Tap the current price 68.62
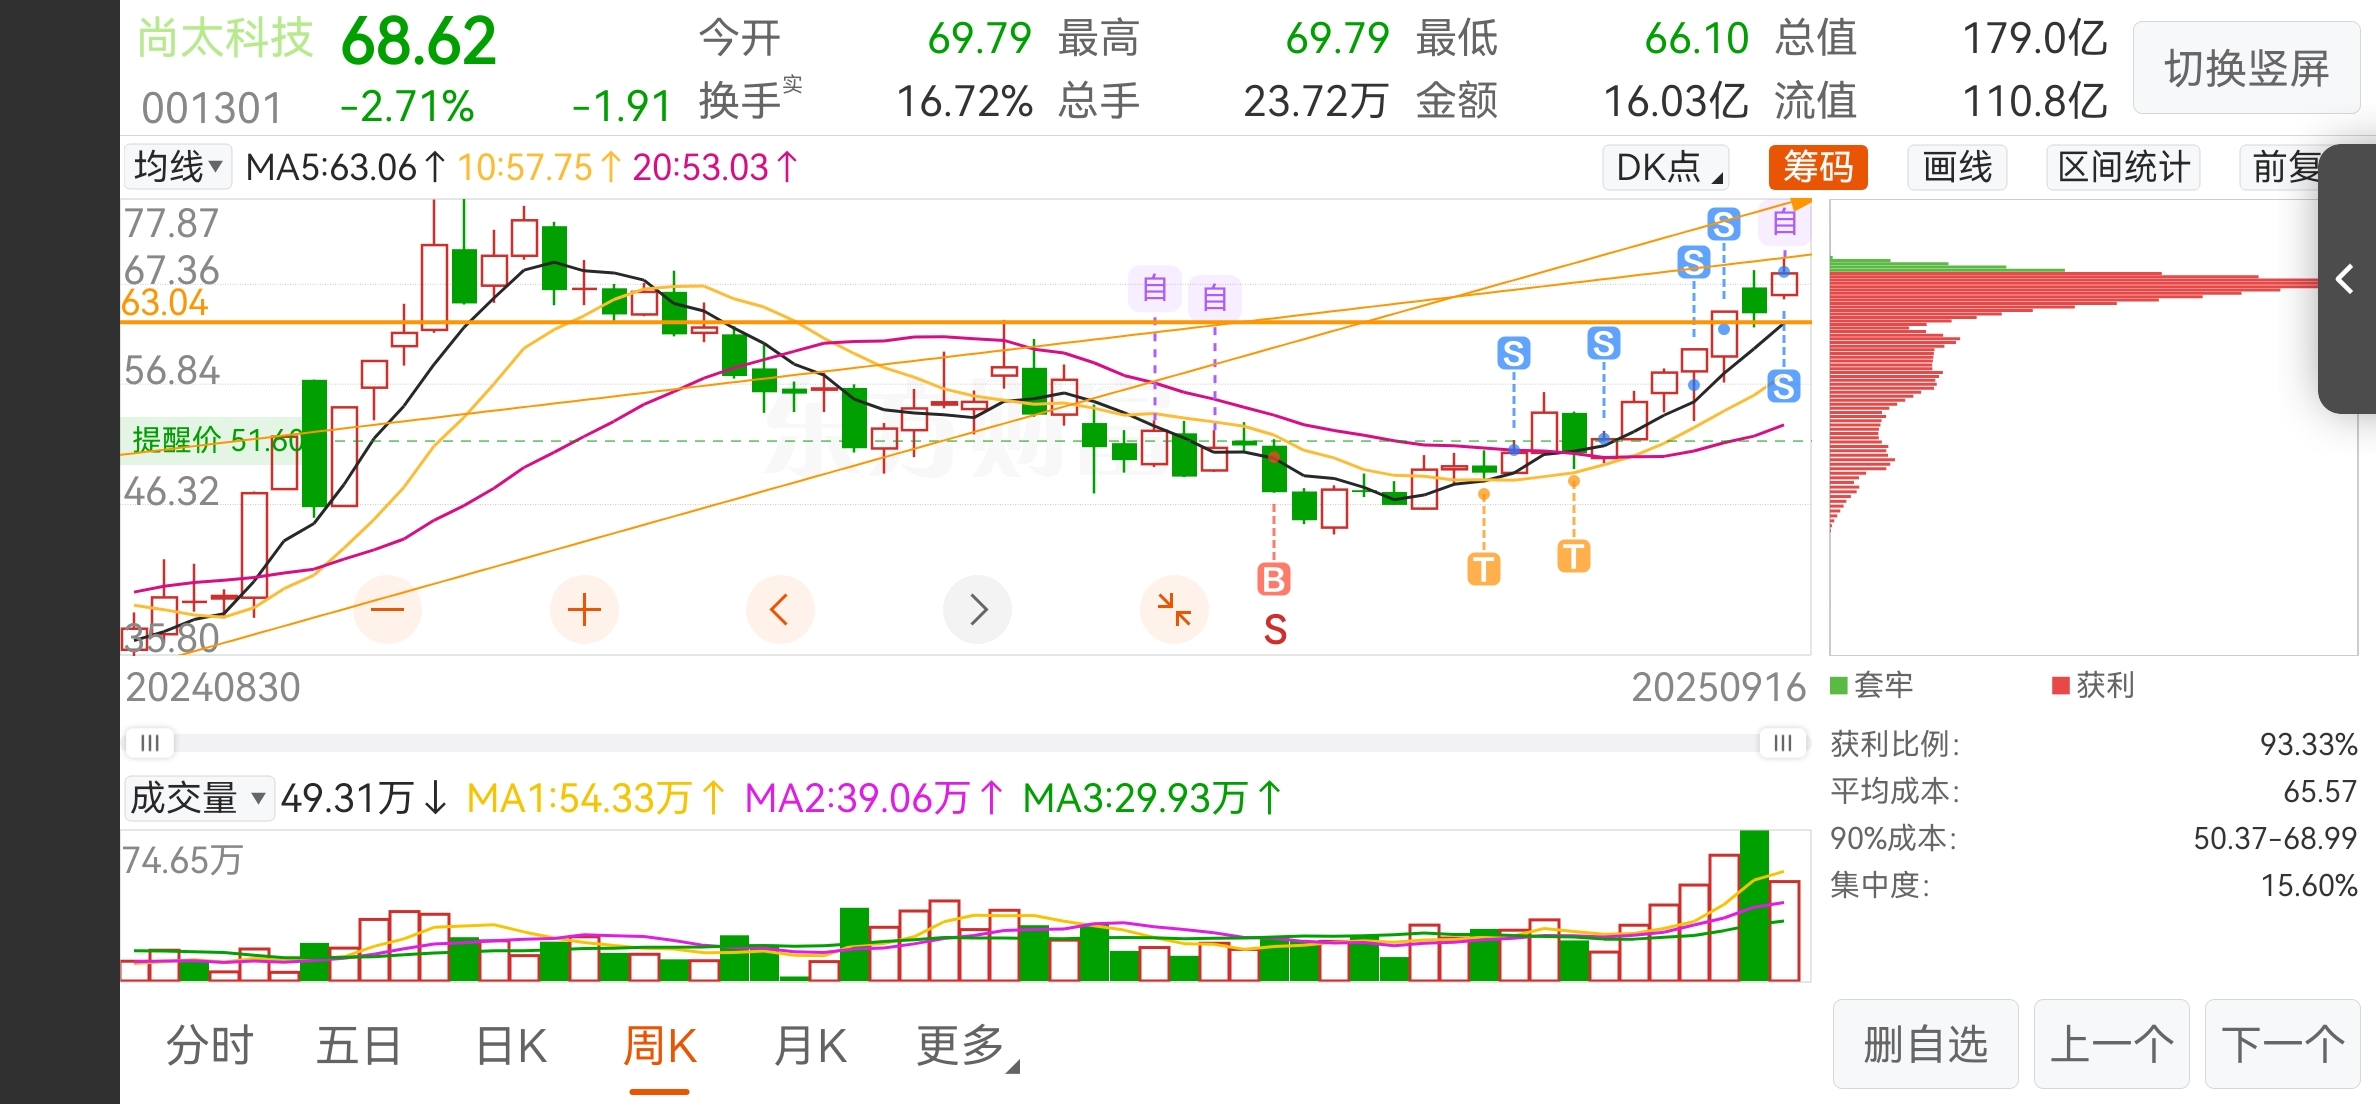The image size is (2376, 1104). 418,41
